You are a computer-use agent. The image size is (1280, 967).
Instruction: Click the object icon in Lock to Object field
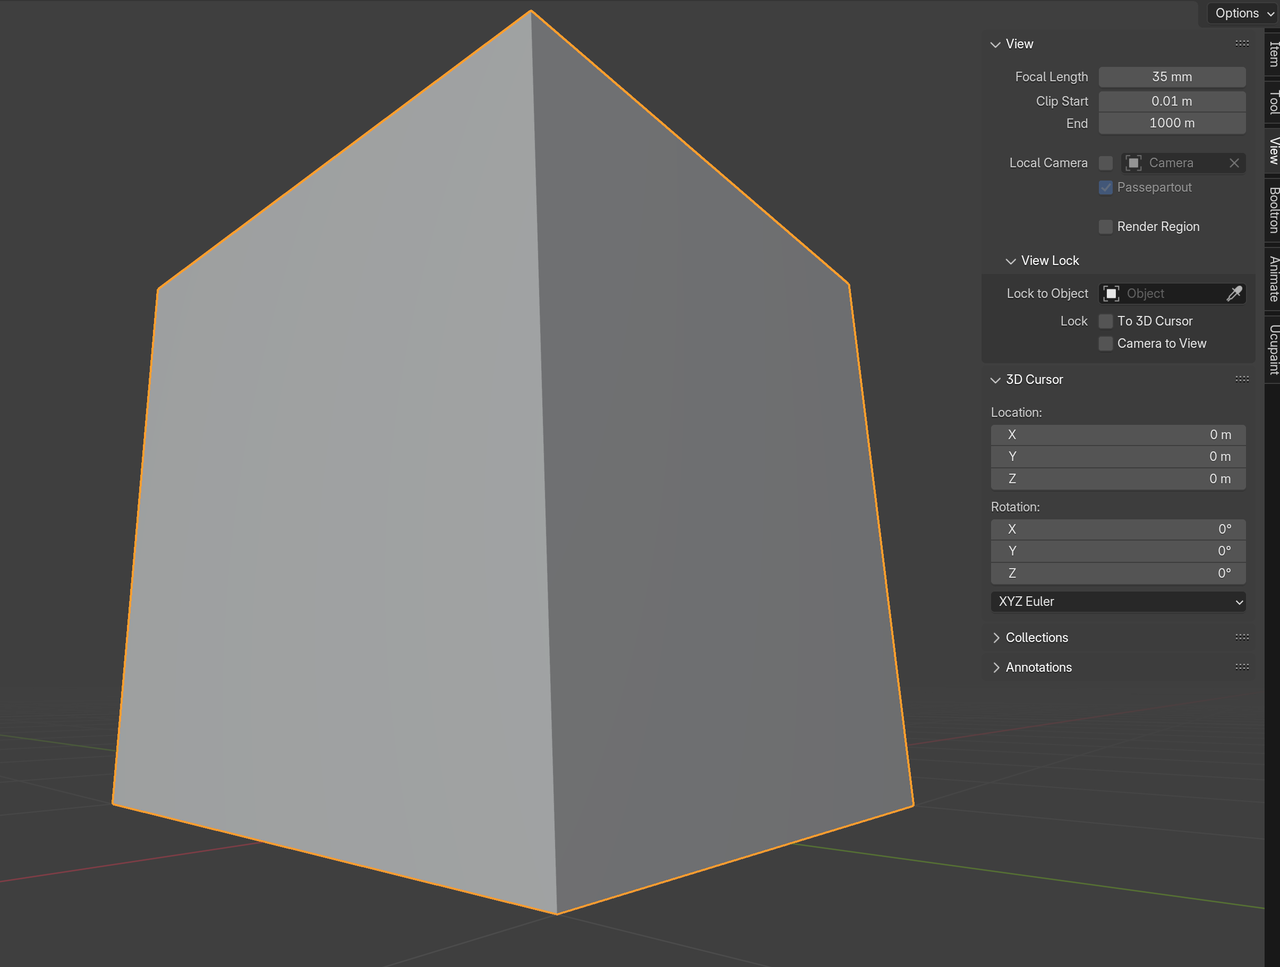pyautogui.click(x=1111, y=293)
